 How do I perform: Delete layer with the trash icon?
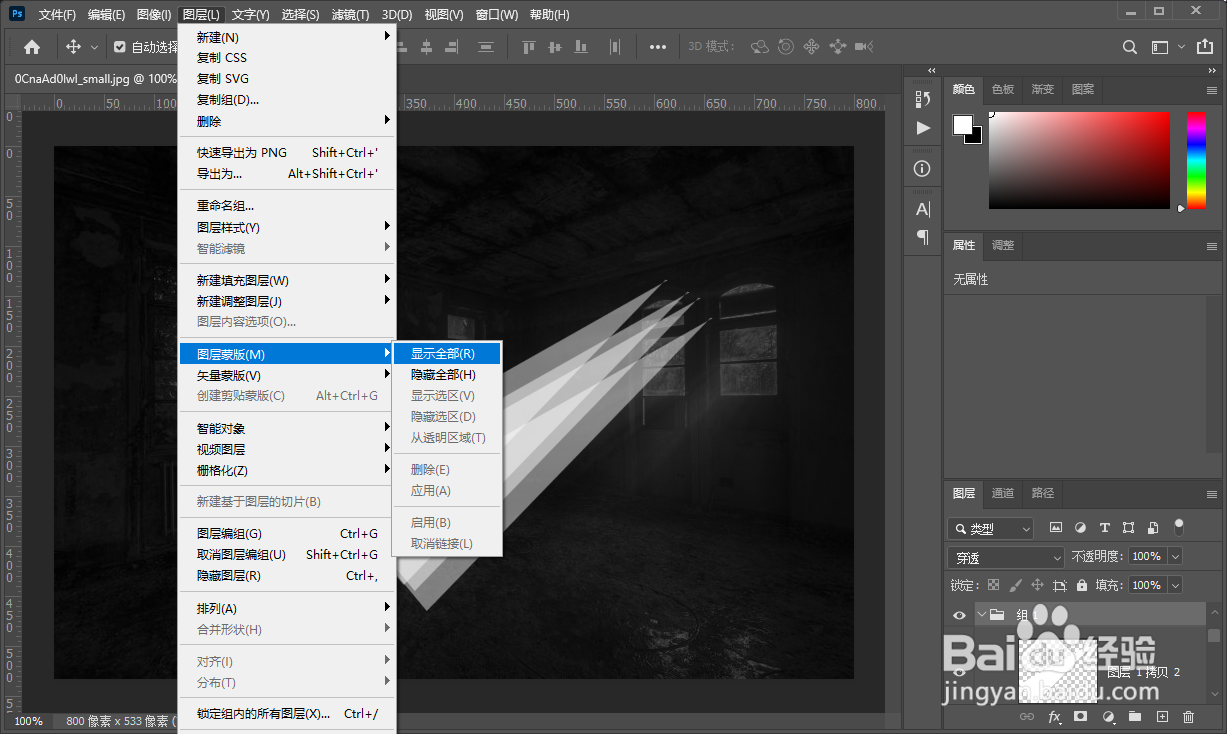[1188, 717]
